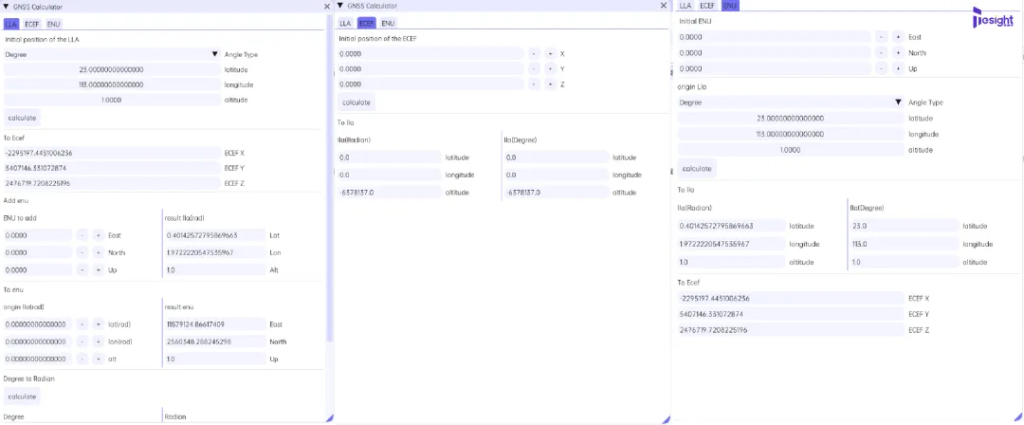
Task: Click calculate below the Z field in the middle window
Action: (357, 102)
